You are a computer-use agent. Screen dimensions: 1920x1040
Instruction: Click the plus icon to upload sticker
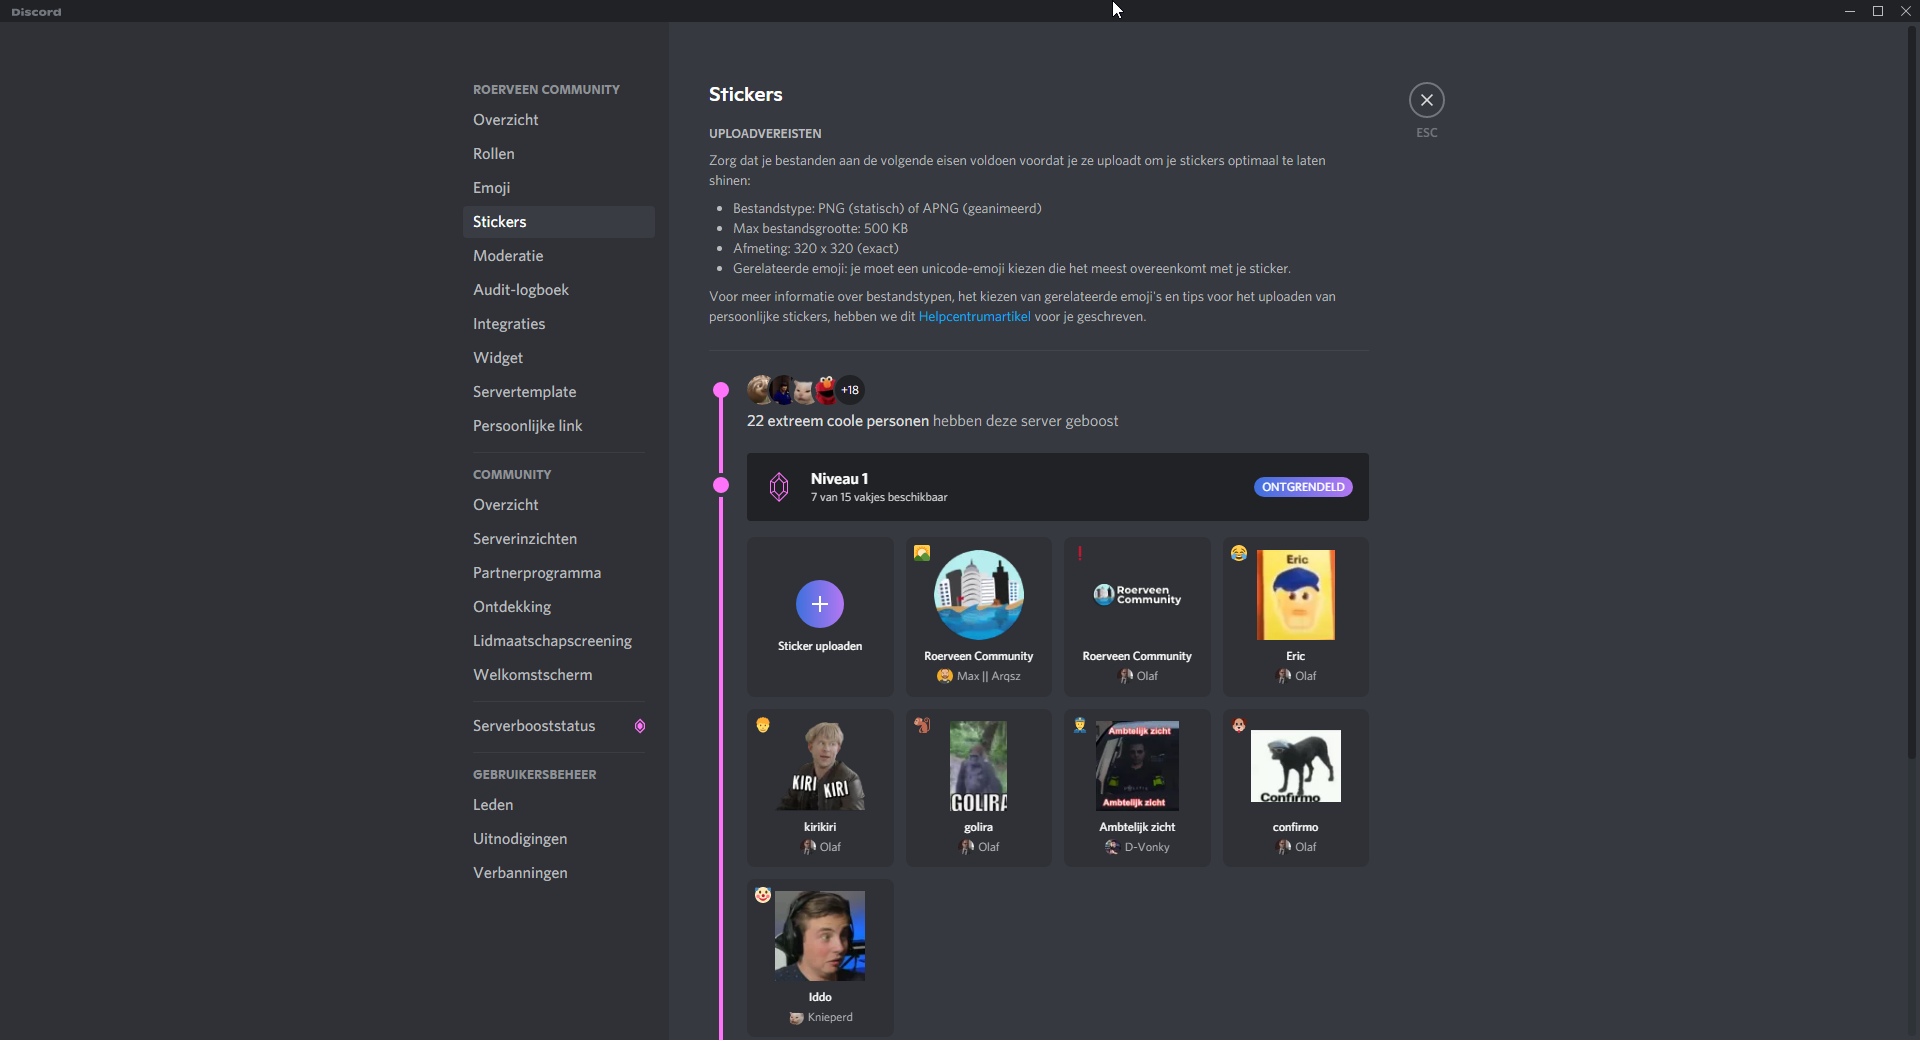(x=819, y=604)
